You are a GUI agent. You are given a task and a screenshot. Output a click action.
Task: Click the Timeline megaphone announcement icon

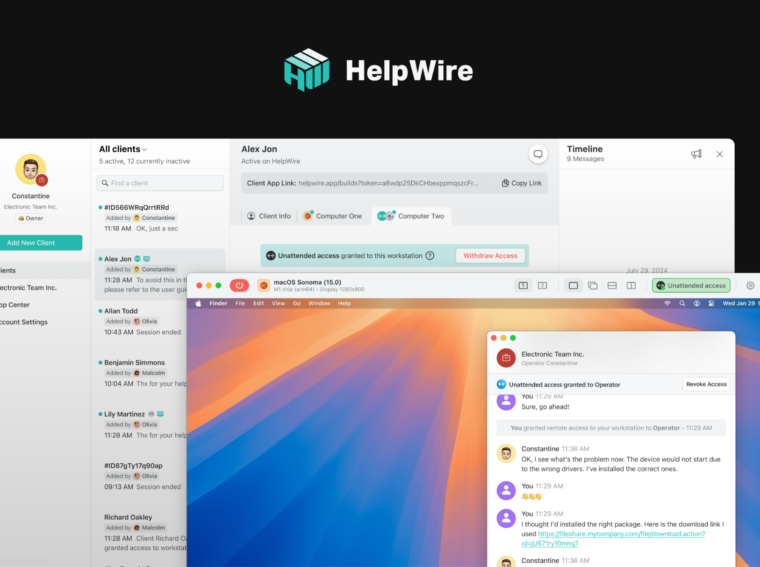tap(696, 154)
